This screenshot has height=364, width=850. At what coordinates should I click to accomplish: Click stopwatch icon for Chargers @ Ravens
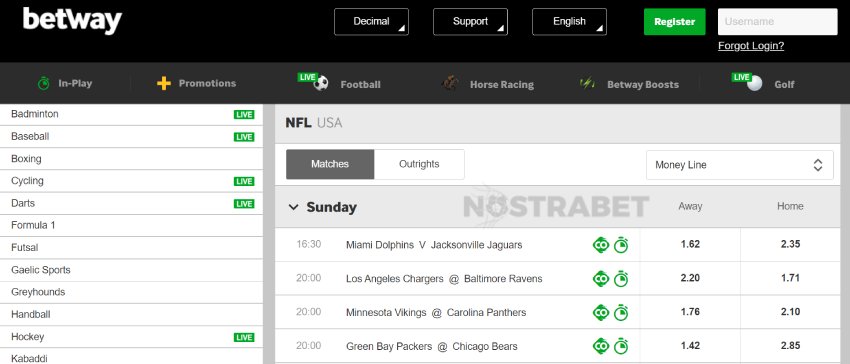click(x=621, y=279)
